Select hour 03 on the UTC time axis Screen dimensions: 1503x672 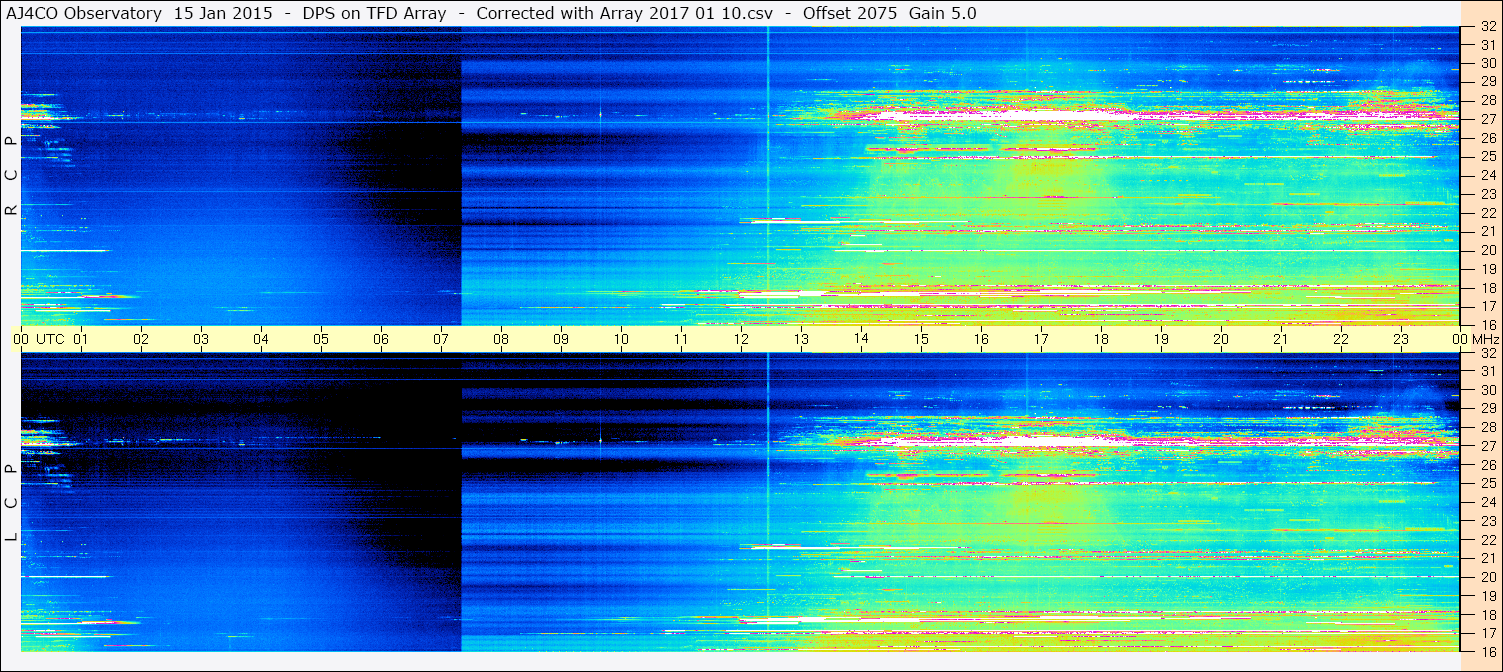tap(201, 339)
